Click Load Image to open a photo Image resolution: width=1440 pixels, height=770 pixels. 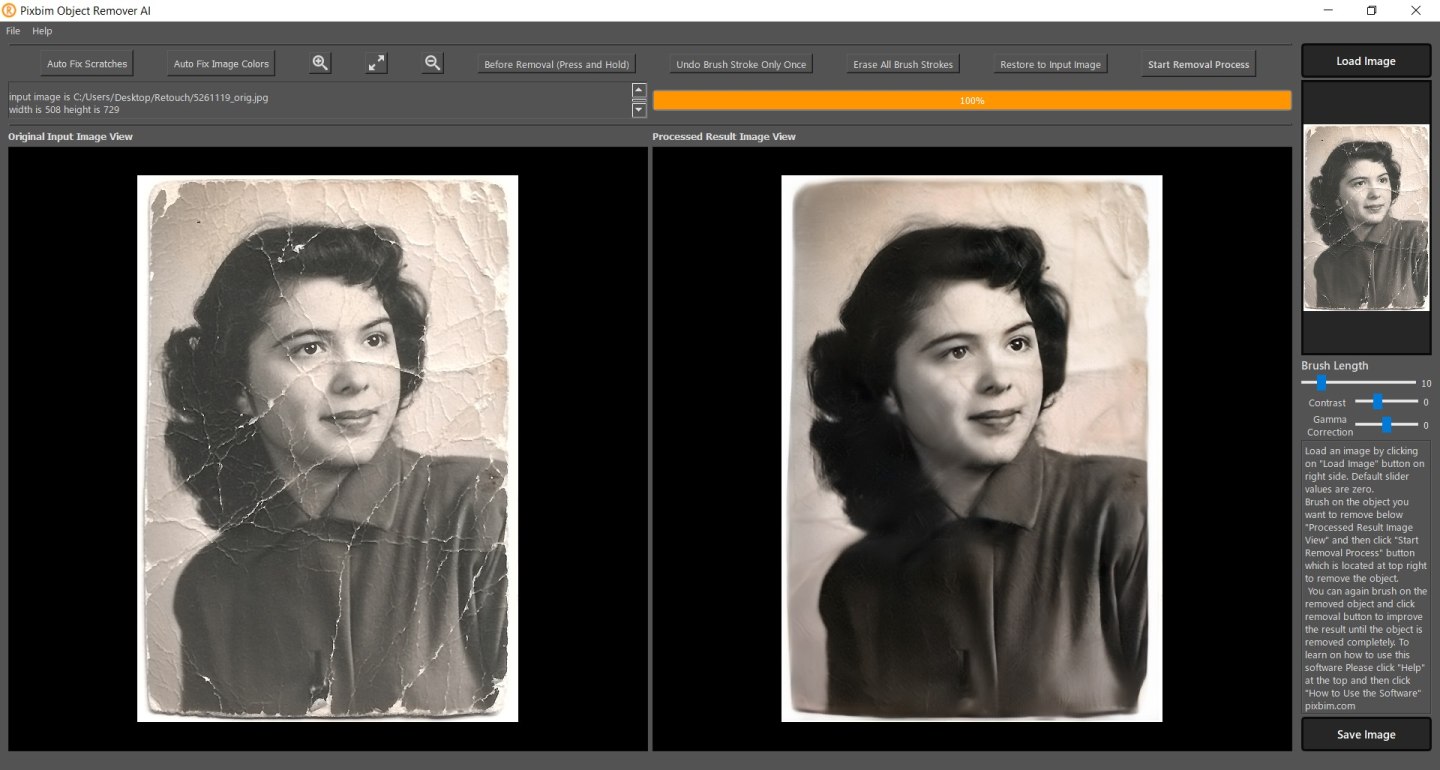(1365, 60)
